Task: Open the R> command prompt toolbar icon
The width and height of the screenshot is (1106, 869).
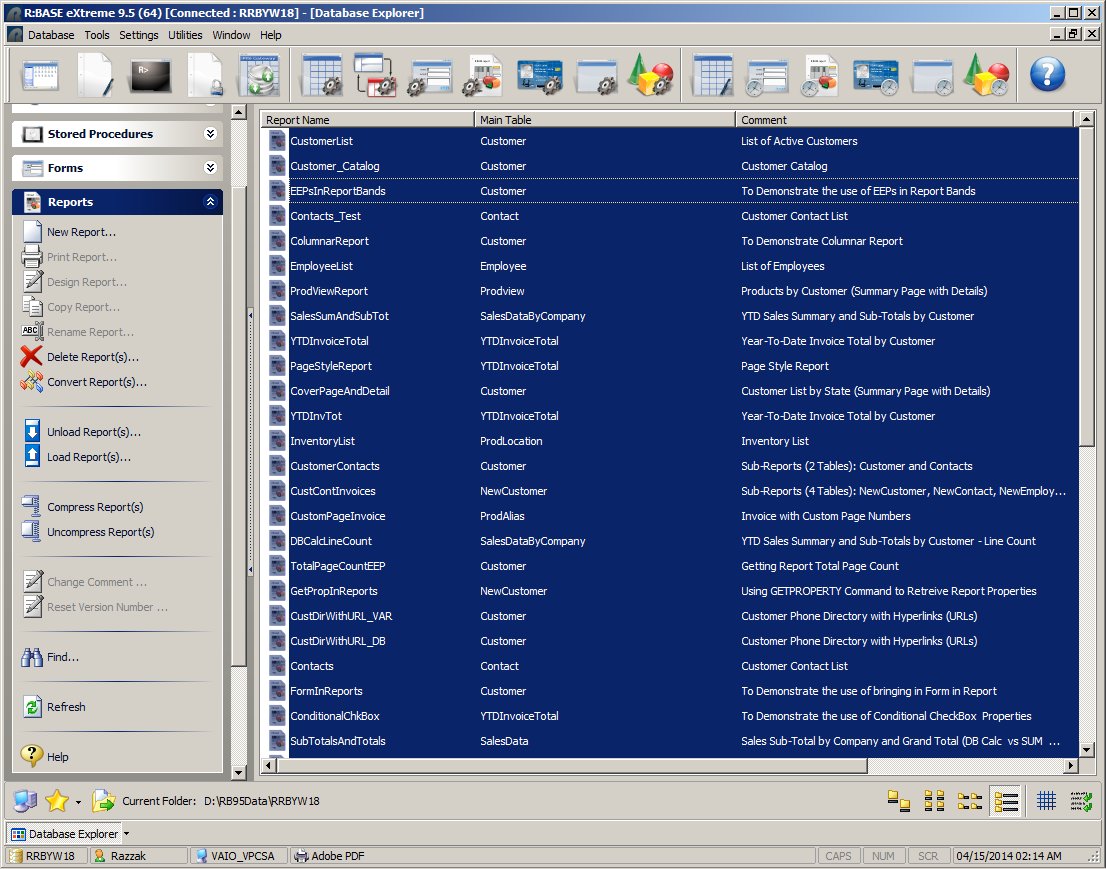Action: [x=150, y=75]
